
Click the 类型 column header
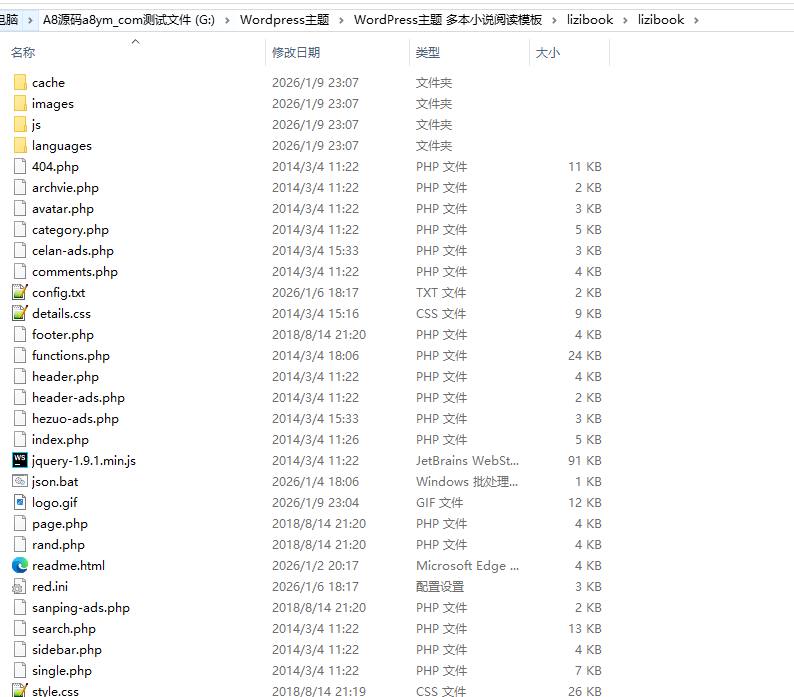[428, 53]
